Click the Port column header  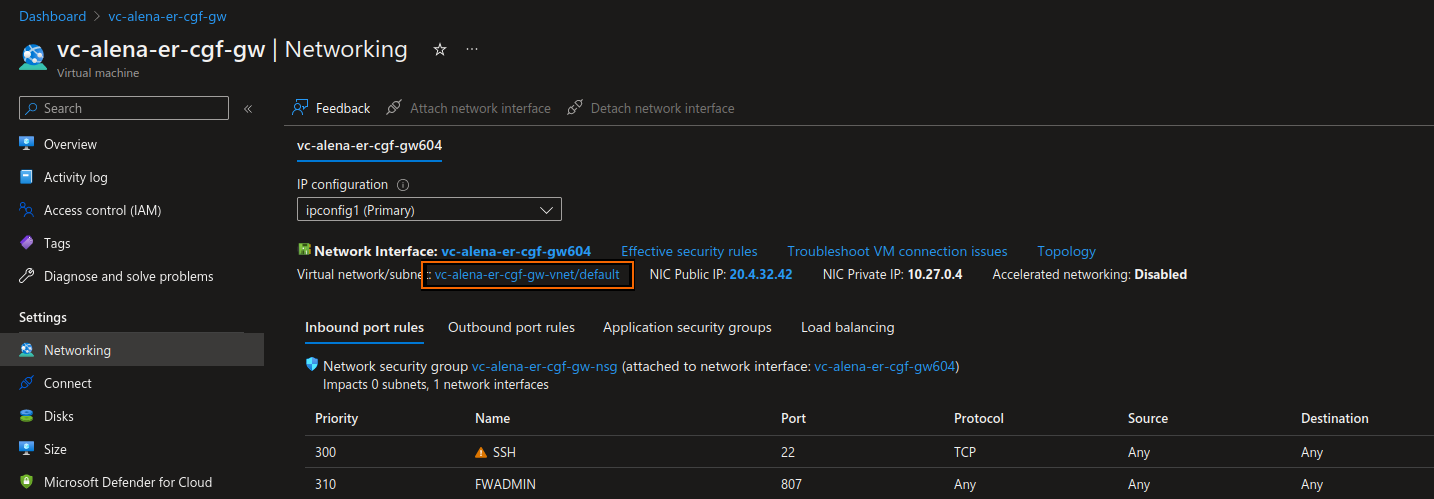(x=793, y=418)
